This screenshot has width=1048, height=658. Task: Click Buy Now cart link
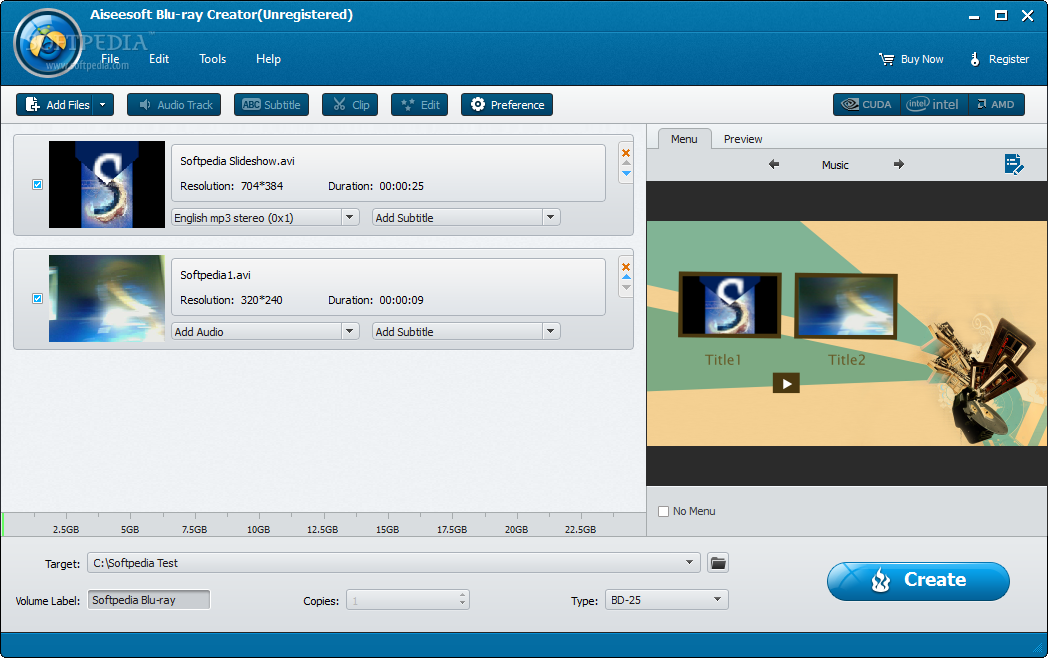pos(911,59)
